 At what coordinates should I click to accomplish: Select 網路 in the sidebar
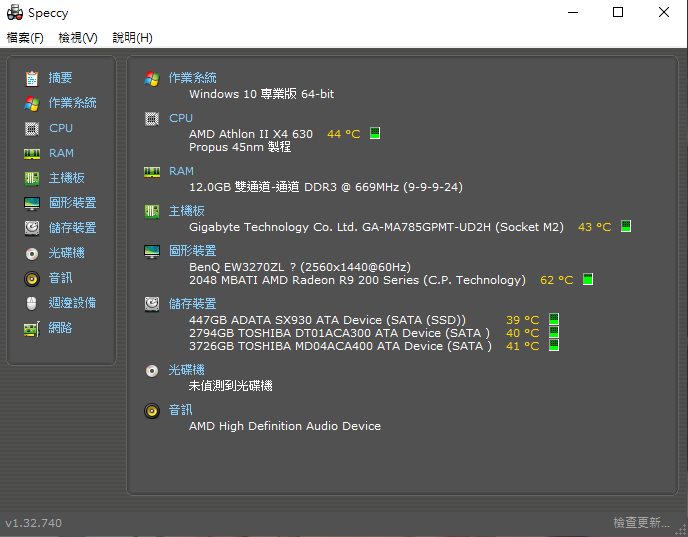tap(60, 328)
